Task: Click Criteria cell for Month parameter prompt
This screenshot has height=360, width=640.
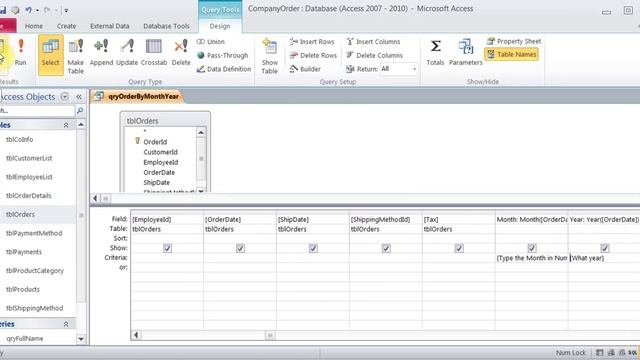Action: 531,258
